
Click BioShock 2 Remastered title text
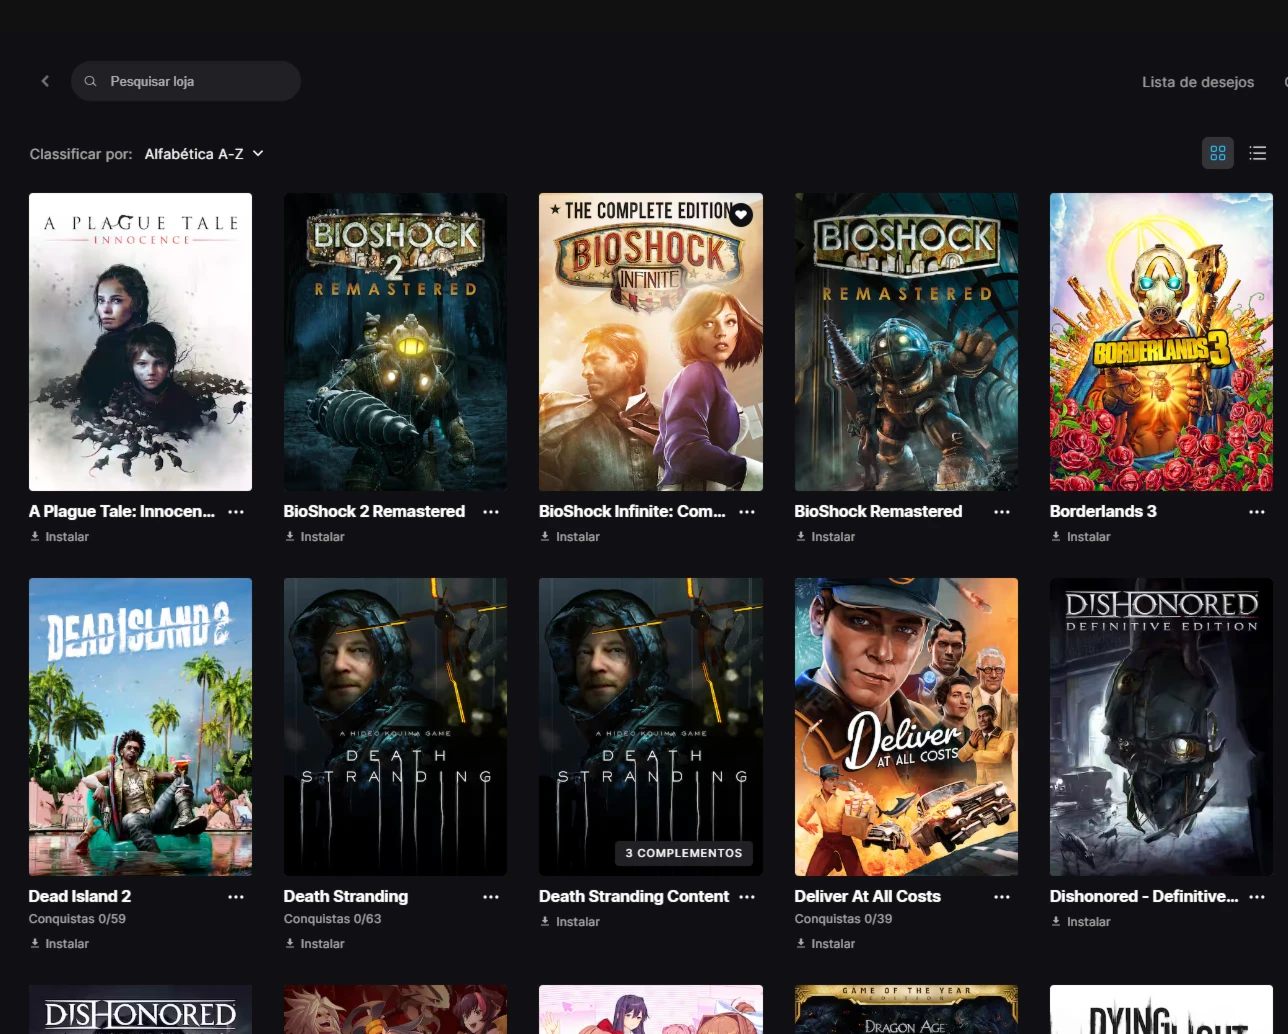pos(374,511)
